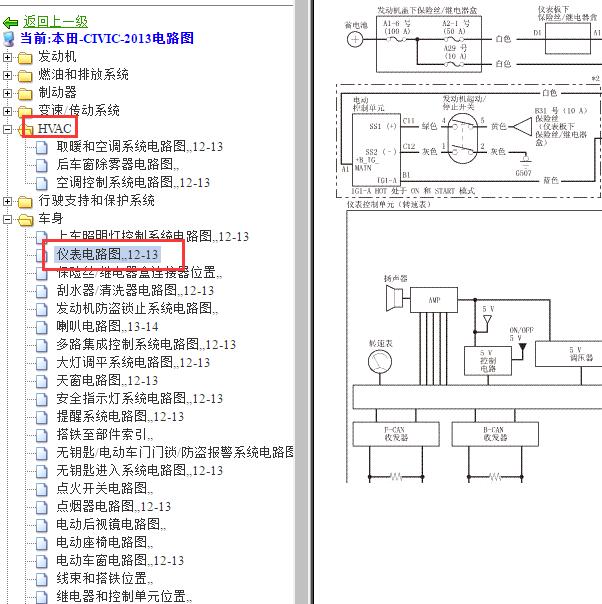Select the 发动机 folder icon
The height and width of the screenshot is (604, 602).
[25, 58]
